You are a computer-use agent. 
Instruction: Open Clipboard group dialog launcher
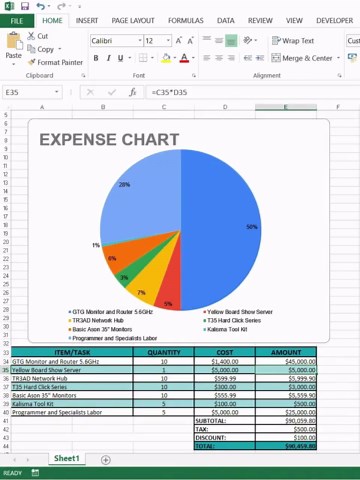(83, 76)
